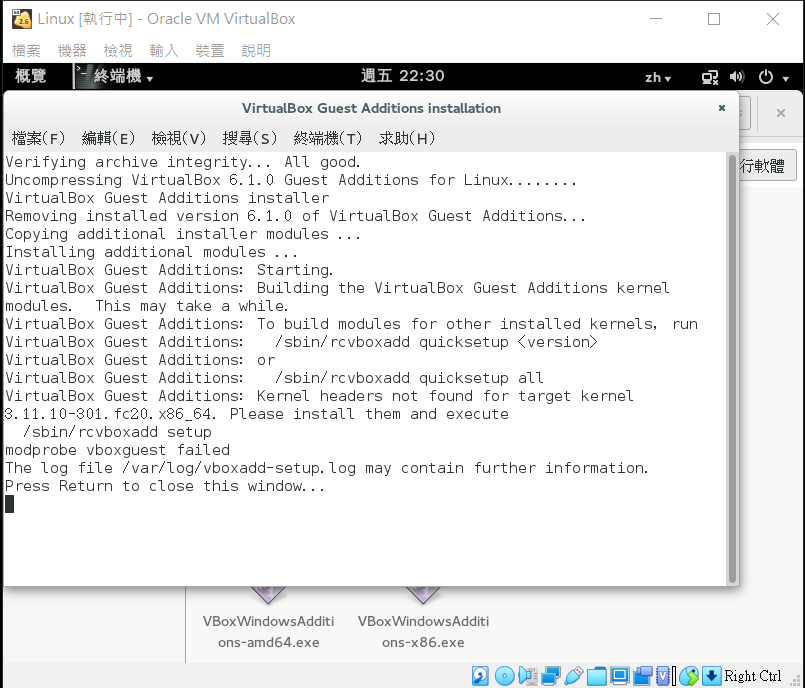
Task: Open the terminal 檔案(F) menu
Action: [39, 138]
